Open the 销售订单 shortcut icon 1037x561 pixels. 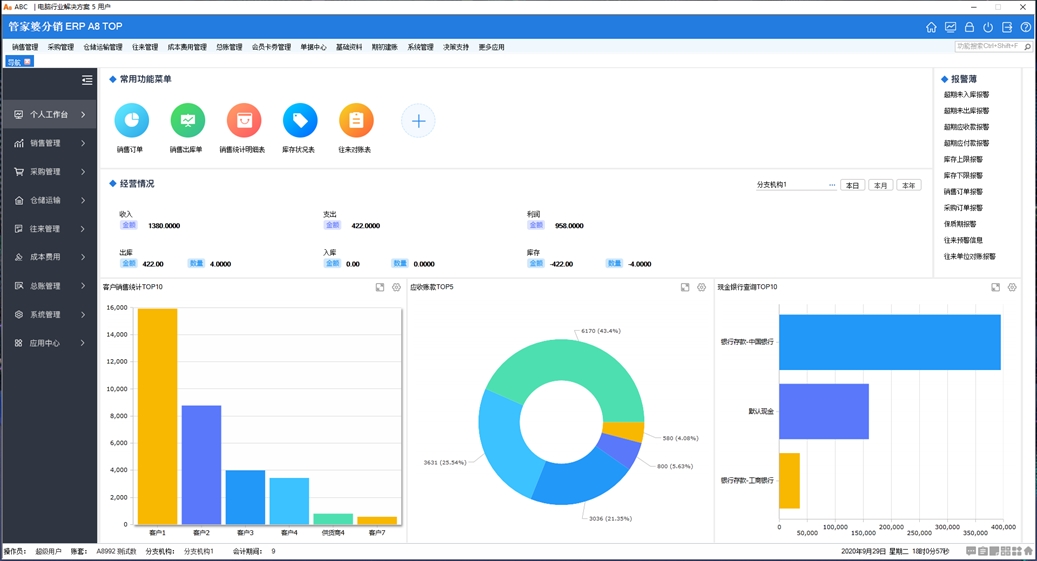(131, 121)
